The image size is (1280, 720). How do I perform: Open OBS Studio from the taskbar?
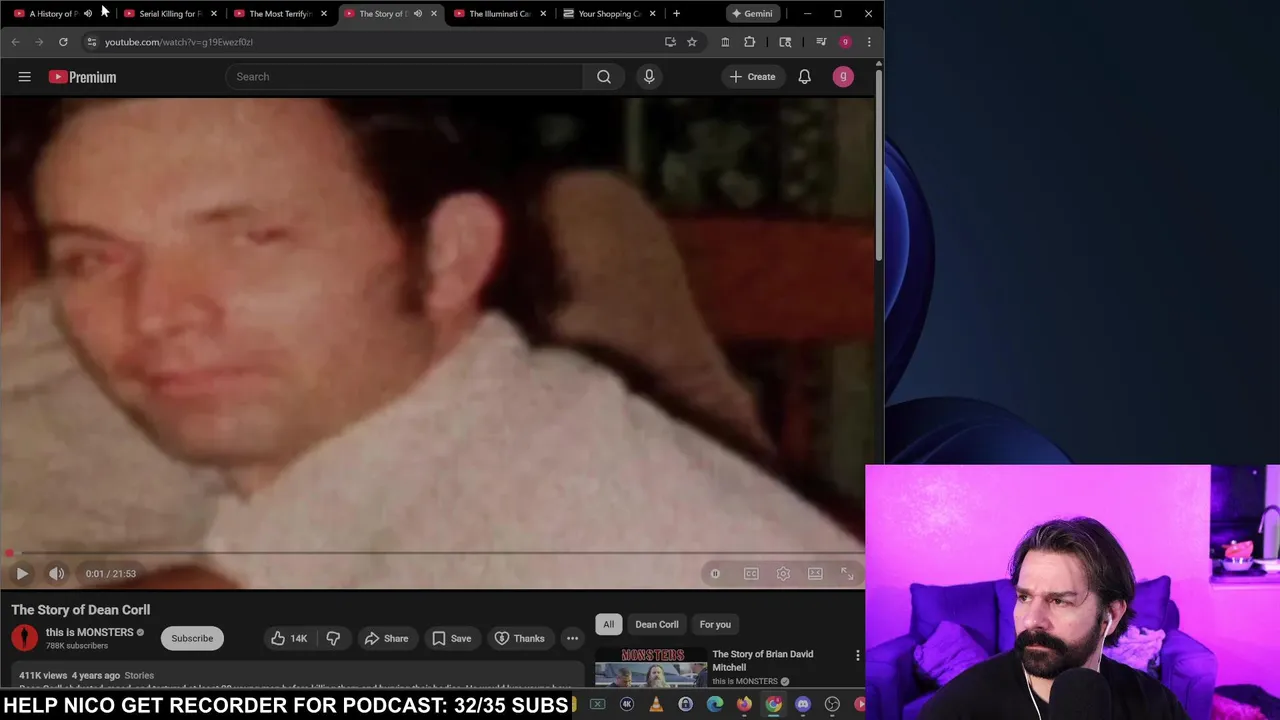(x=832, y=704)
